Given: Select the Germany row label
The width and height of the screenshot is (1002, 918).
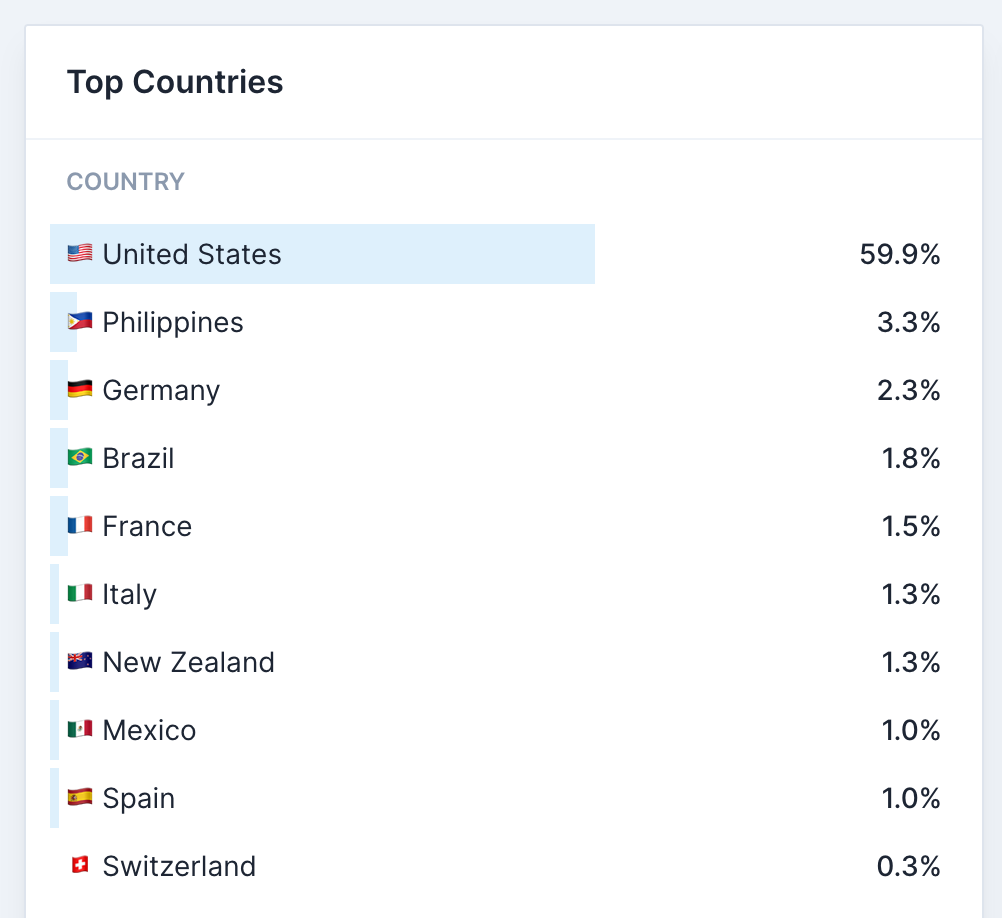Looking at the screenshot, I should click(161, 390).
